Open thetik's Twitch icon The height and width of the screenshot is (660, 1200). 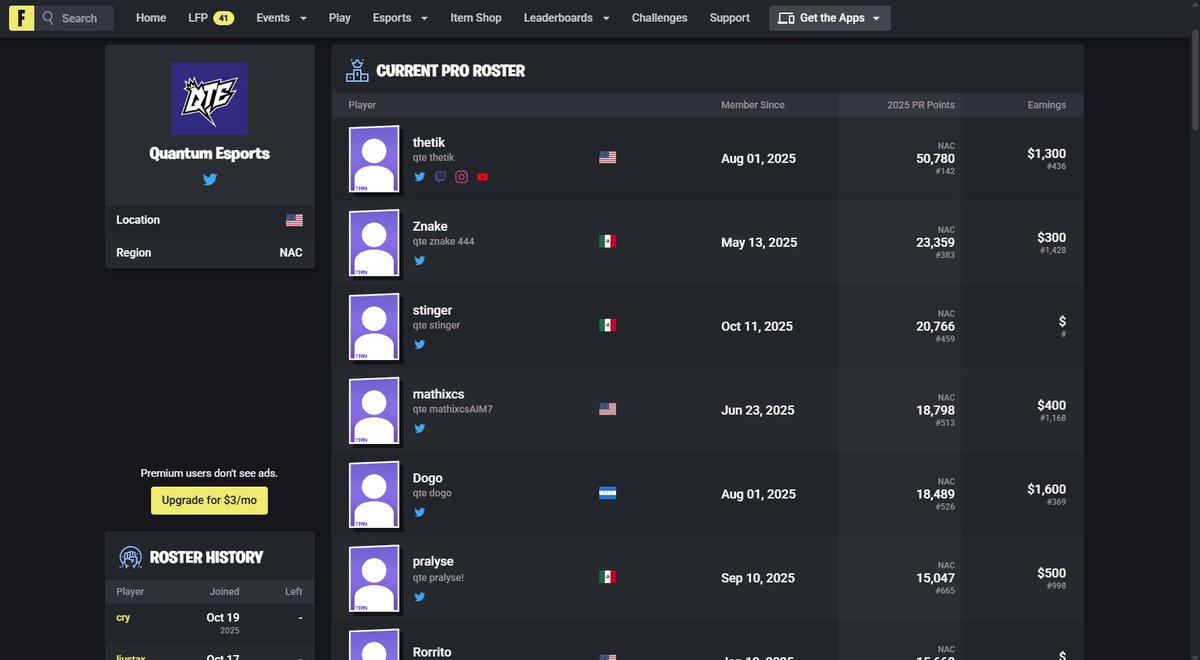441,177
